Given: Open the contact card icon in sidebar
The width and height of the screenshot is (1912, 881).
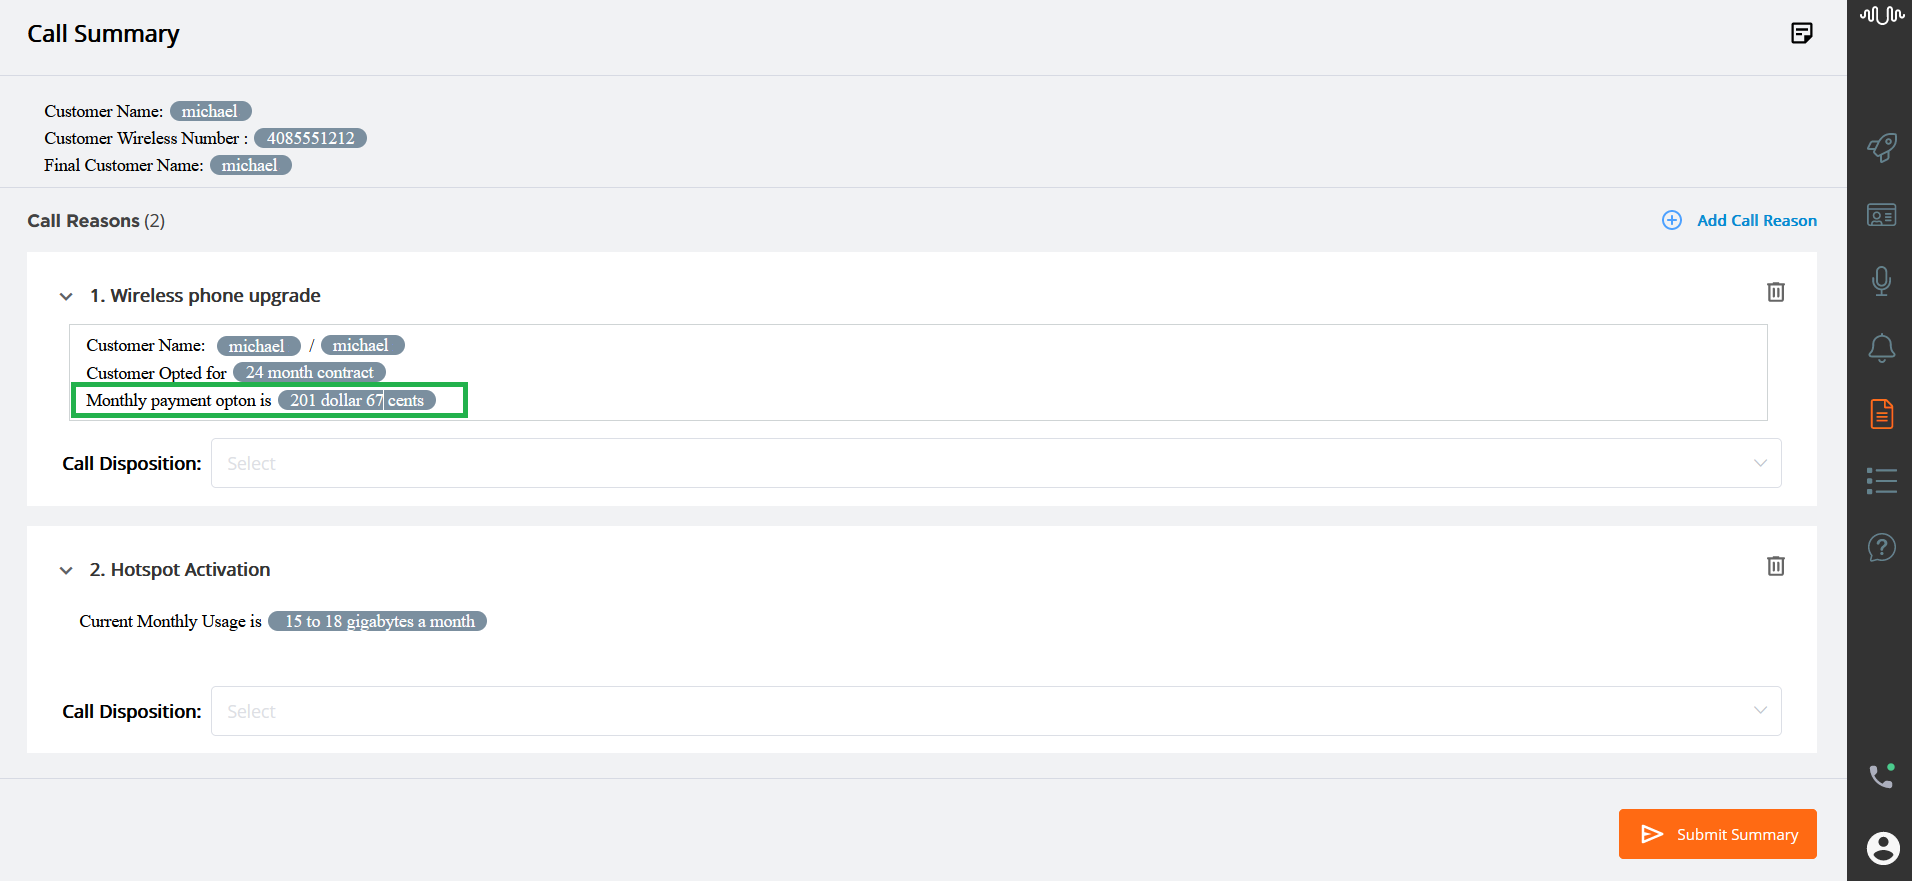Looking at the screenshot, I should pos(1881,215).
